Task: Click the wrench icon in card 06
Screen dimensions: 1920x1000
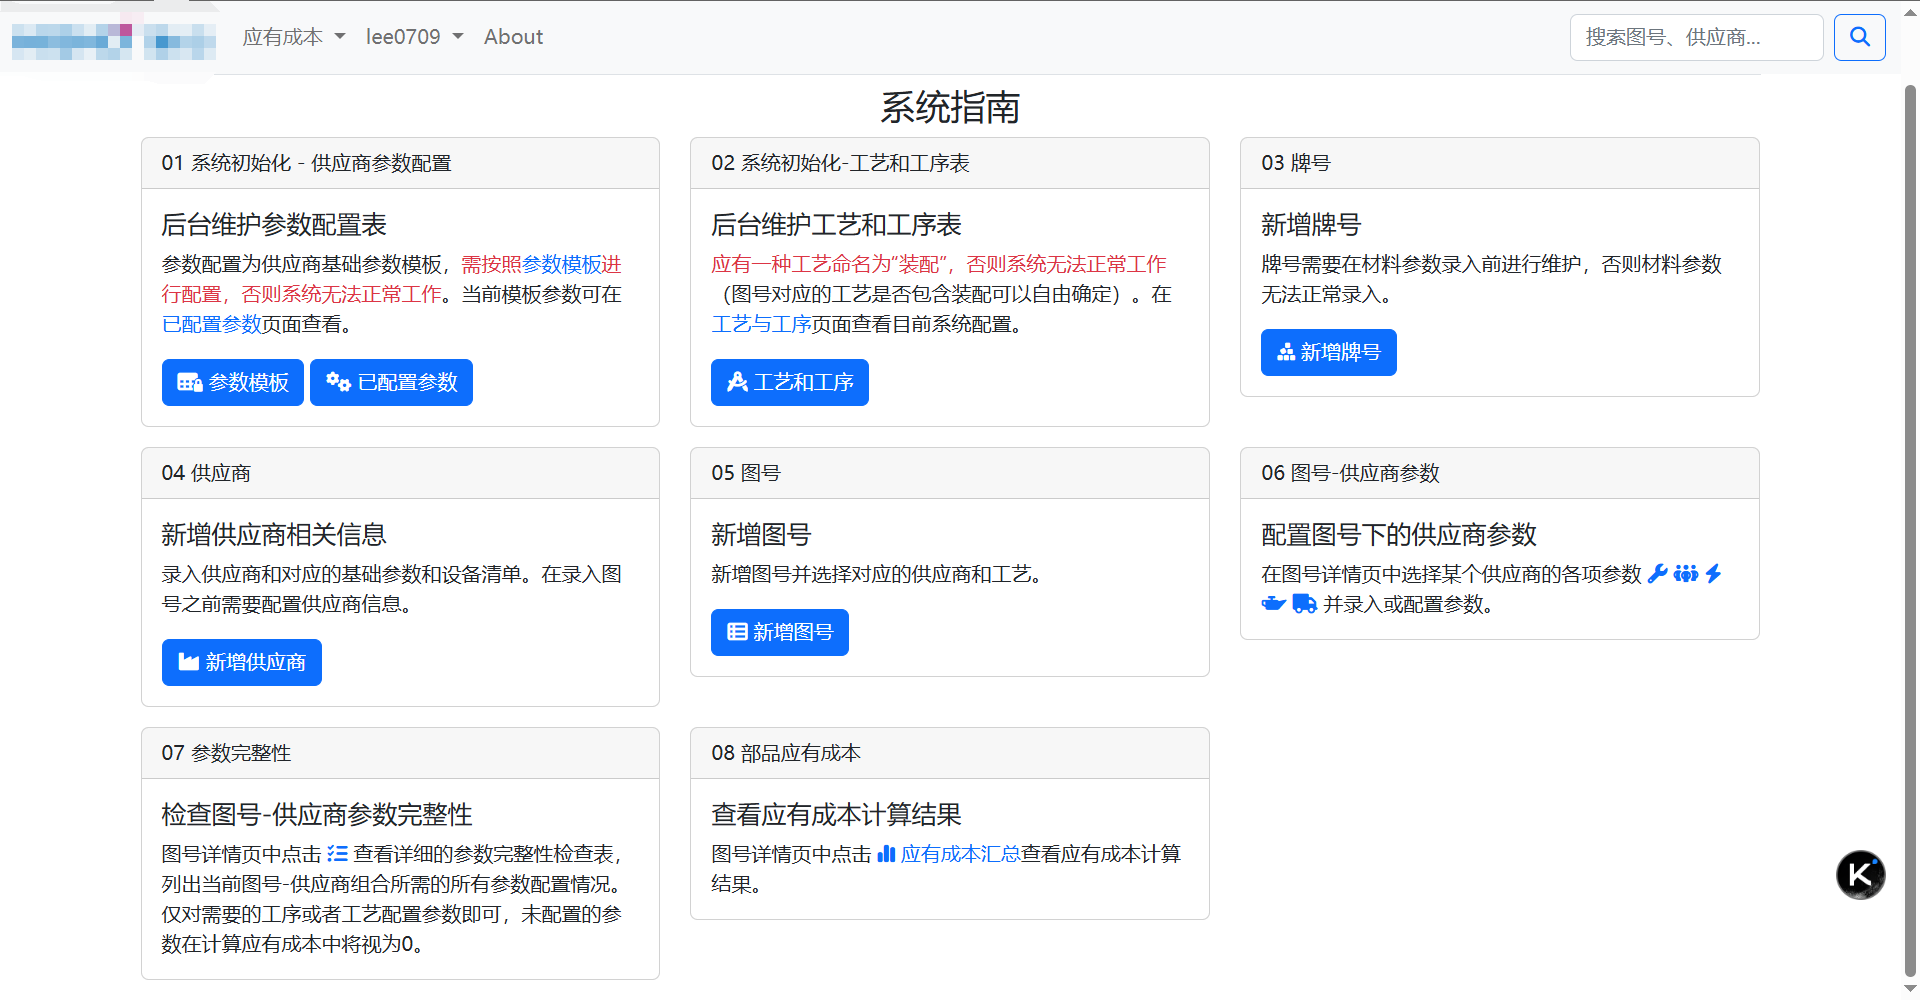Action: coord(1657,573)
